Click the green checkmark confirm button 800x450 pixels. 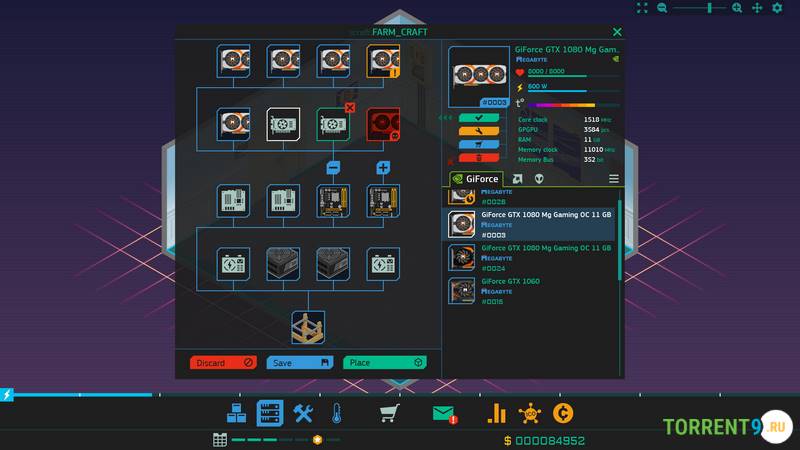[x=479, y=118]
